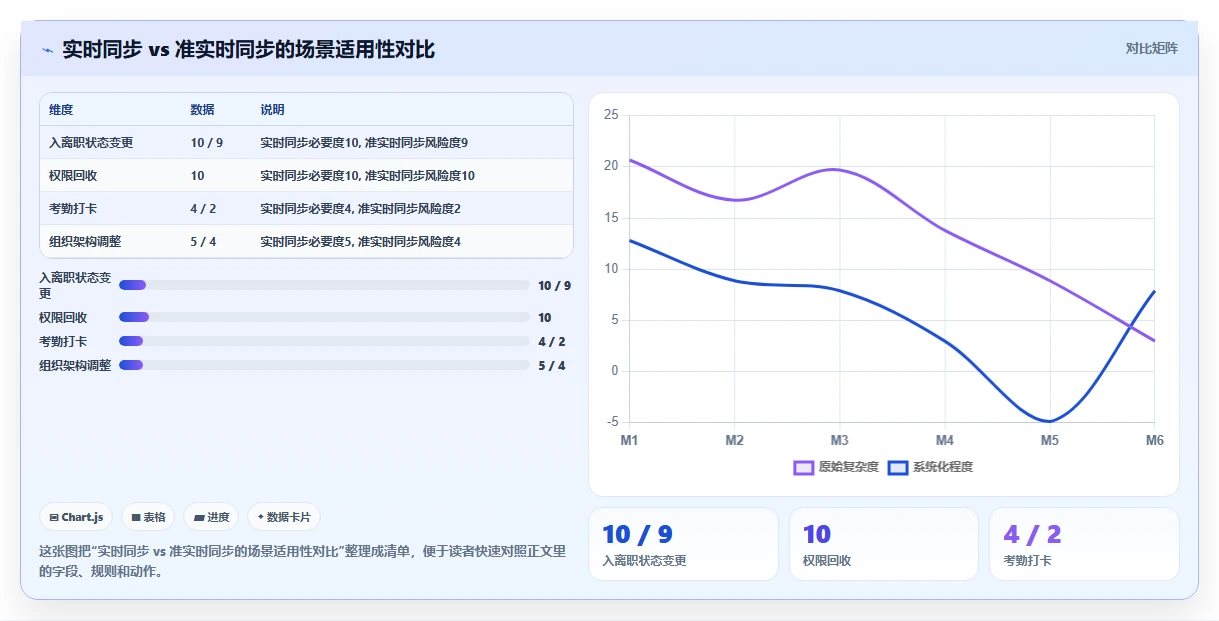
Task: Click 实时同步必要度4, 准实时同步风险度2 description
Action: coord(361,209)
